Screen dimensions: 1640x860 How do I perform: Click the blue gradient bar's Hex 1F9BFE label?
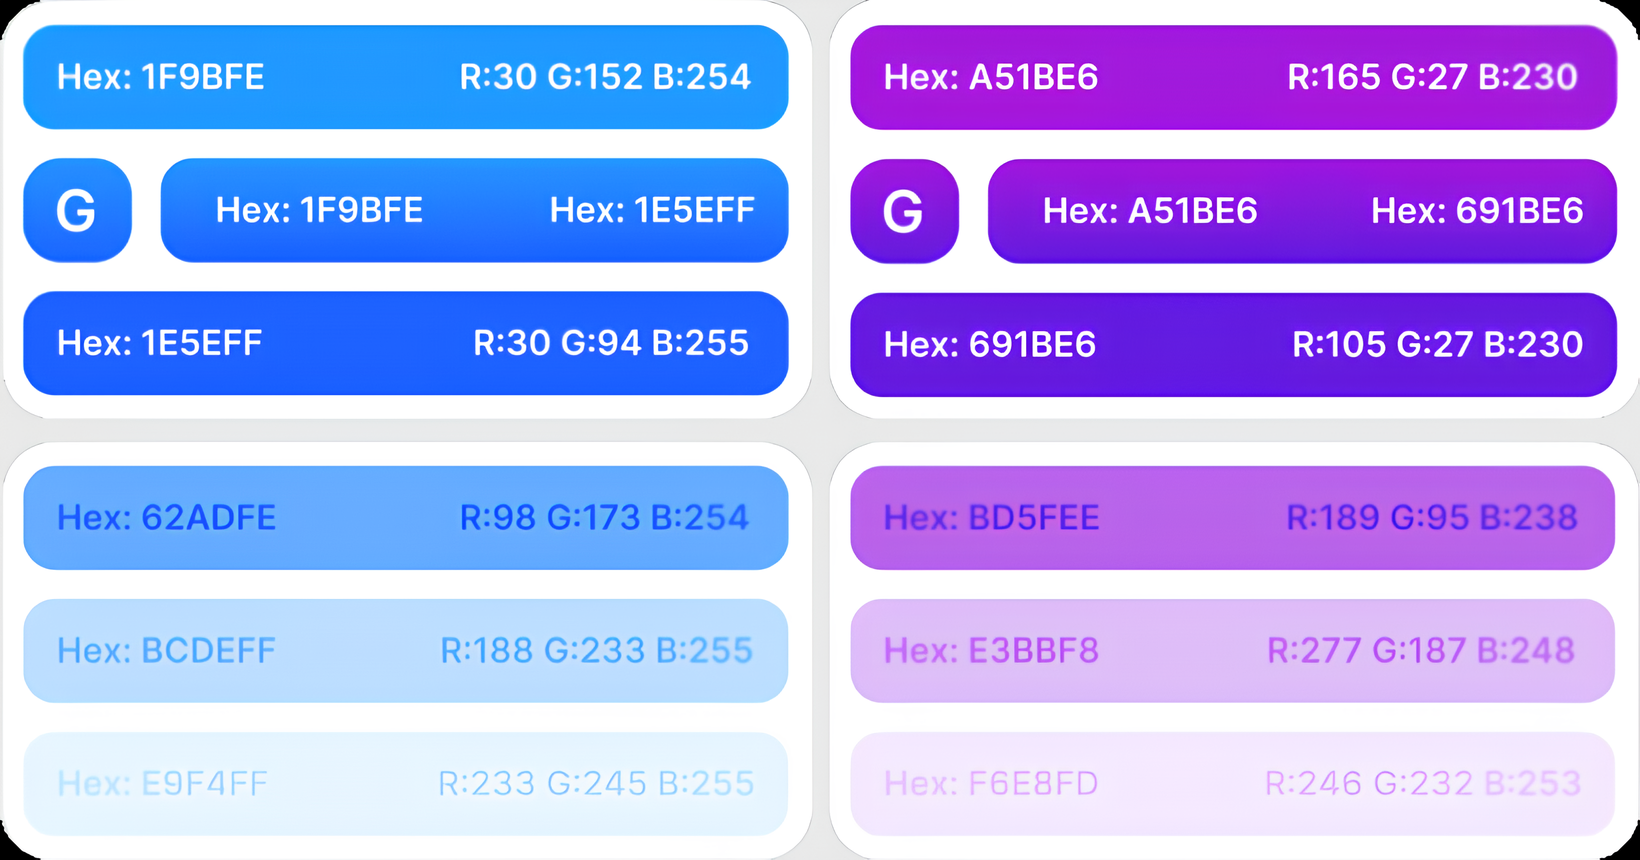pos(319,210)
